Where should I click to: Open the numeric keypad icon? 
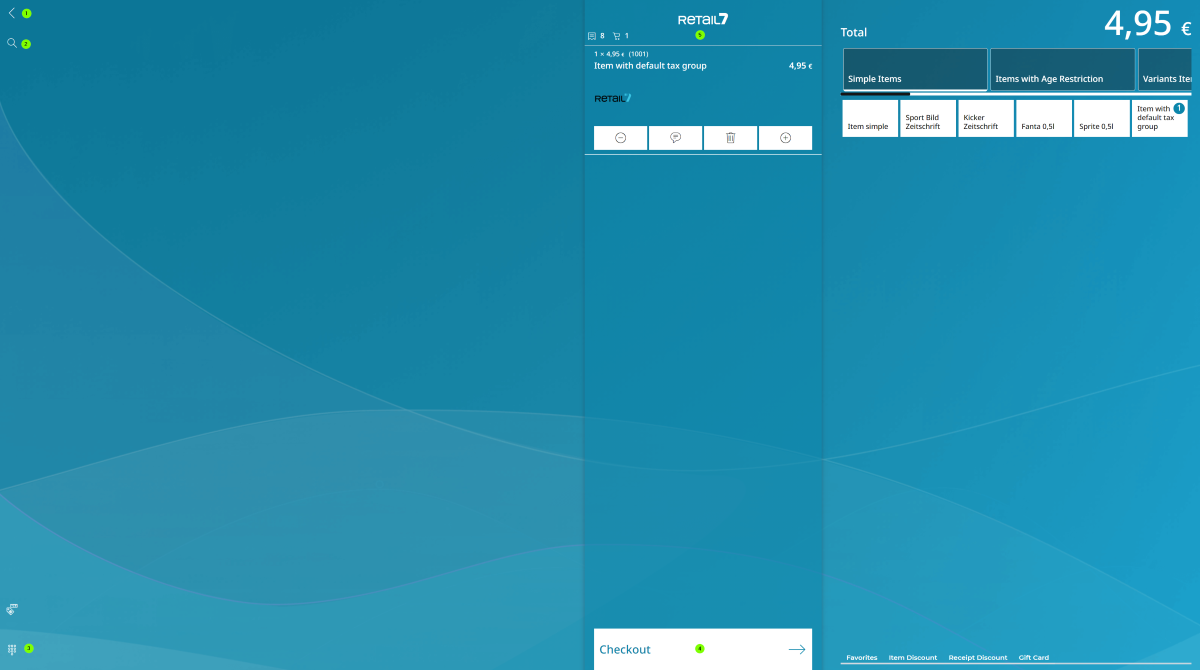pos(12,648)
